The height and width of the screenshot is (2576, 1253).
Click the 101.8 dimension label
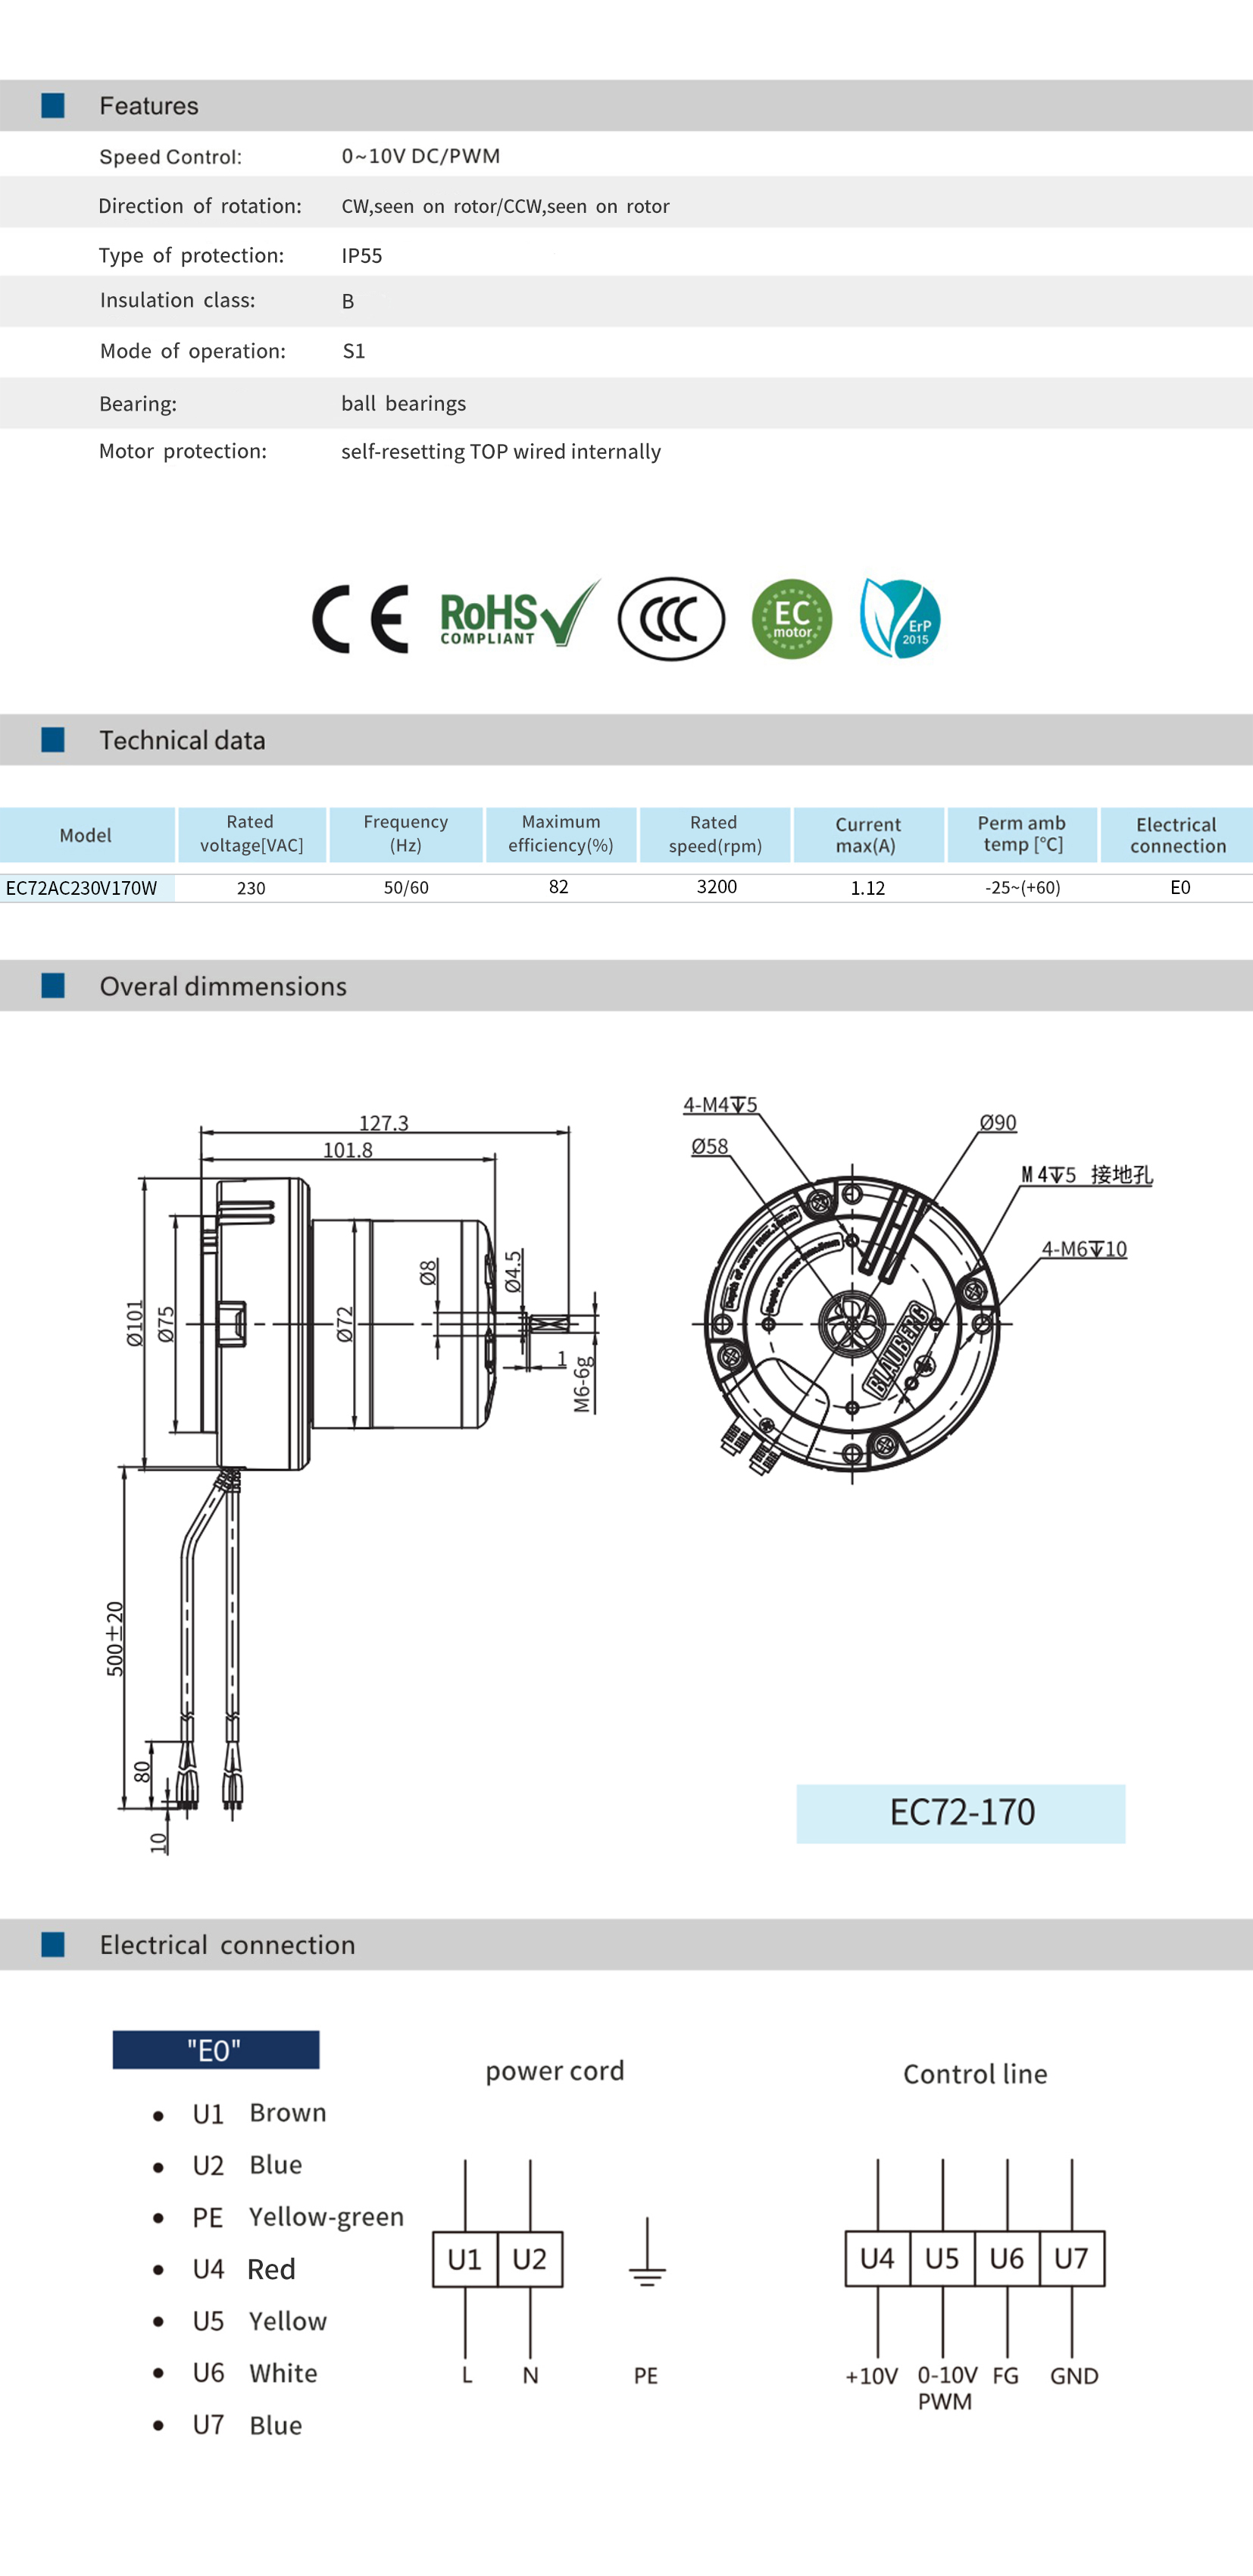(348, 1149)
